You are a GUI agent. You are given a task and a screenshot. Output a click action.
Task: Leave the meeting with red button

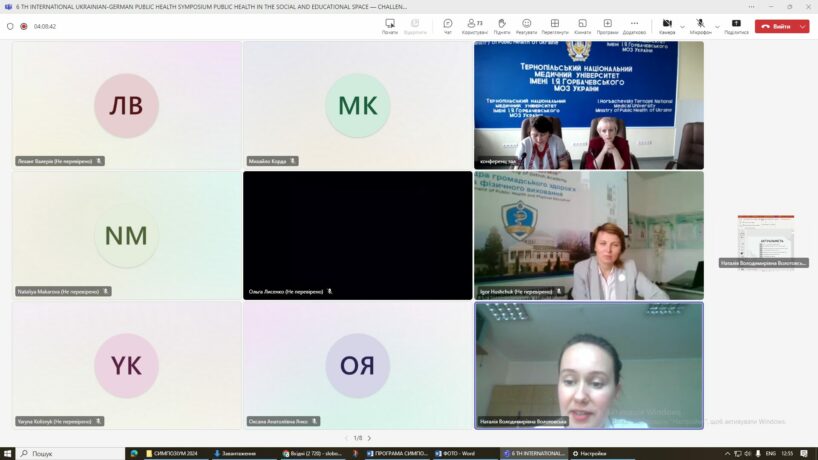tap(776, 27)
